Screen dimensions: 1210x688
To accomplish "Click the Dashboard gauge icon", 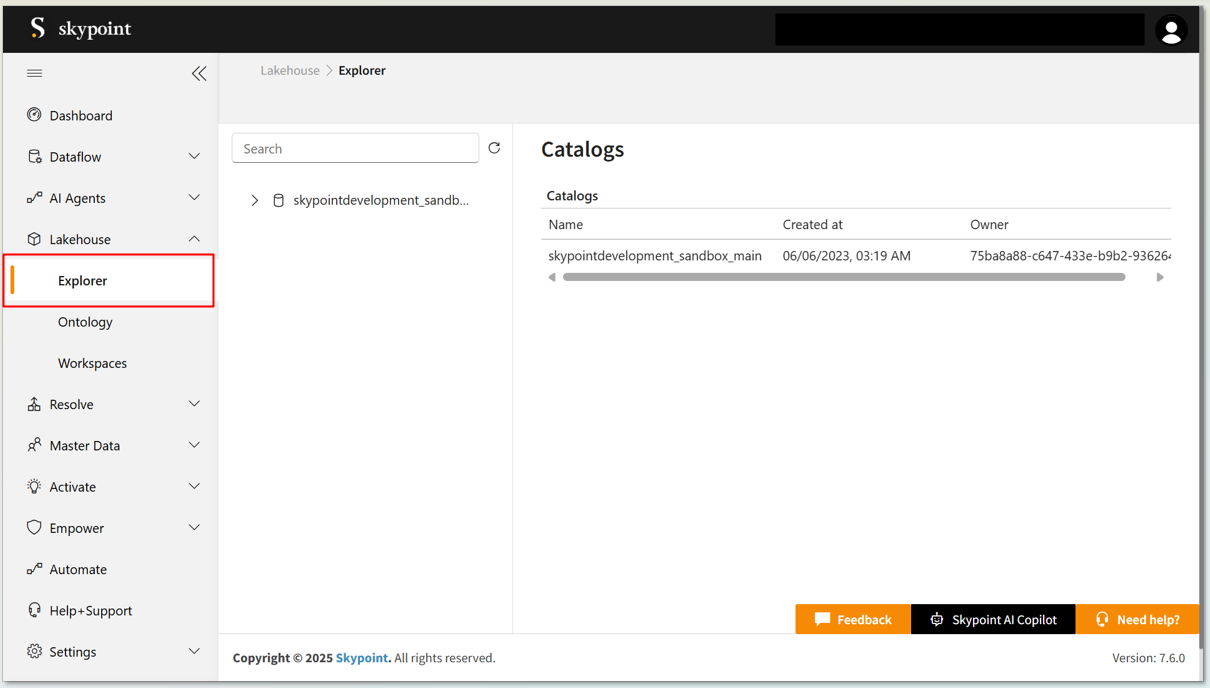I will [34, 115].
